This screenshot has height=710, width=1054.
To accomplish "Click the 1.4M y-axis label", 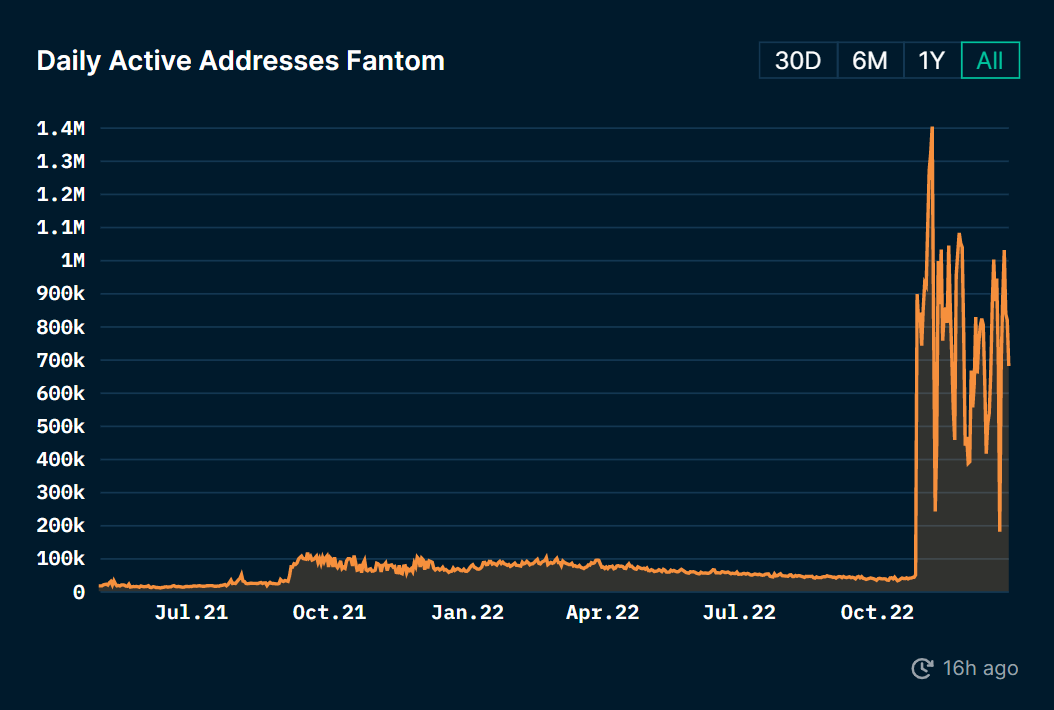I will click(60, 128).
